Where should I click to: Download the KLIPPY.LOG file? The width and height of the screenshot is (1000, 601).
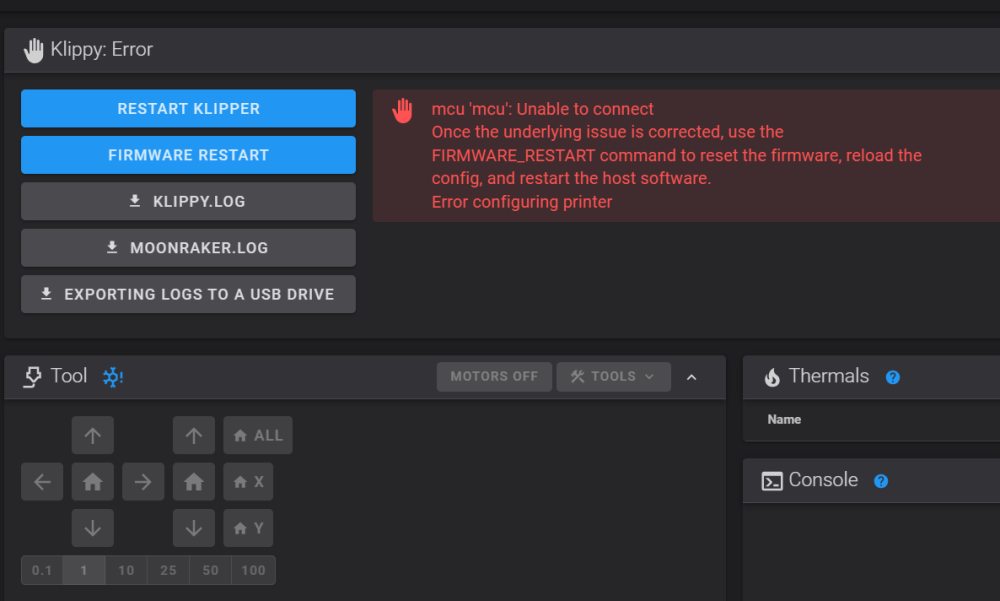188,202
